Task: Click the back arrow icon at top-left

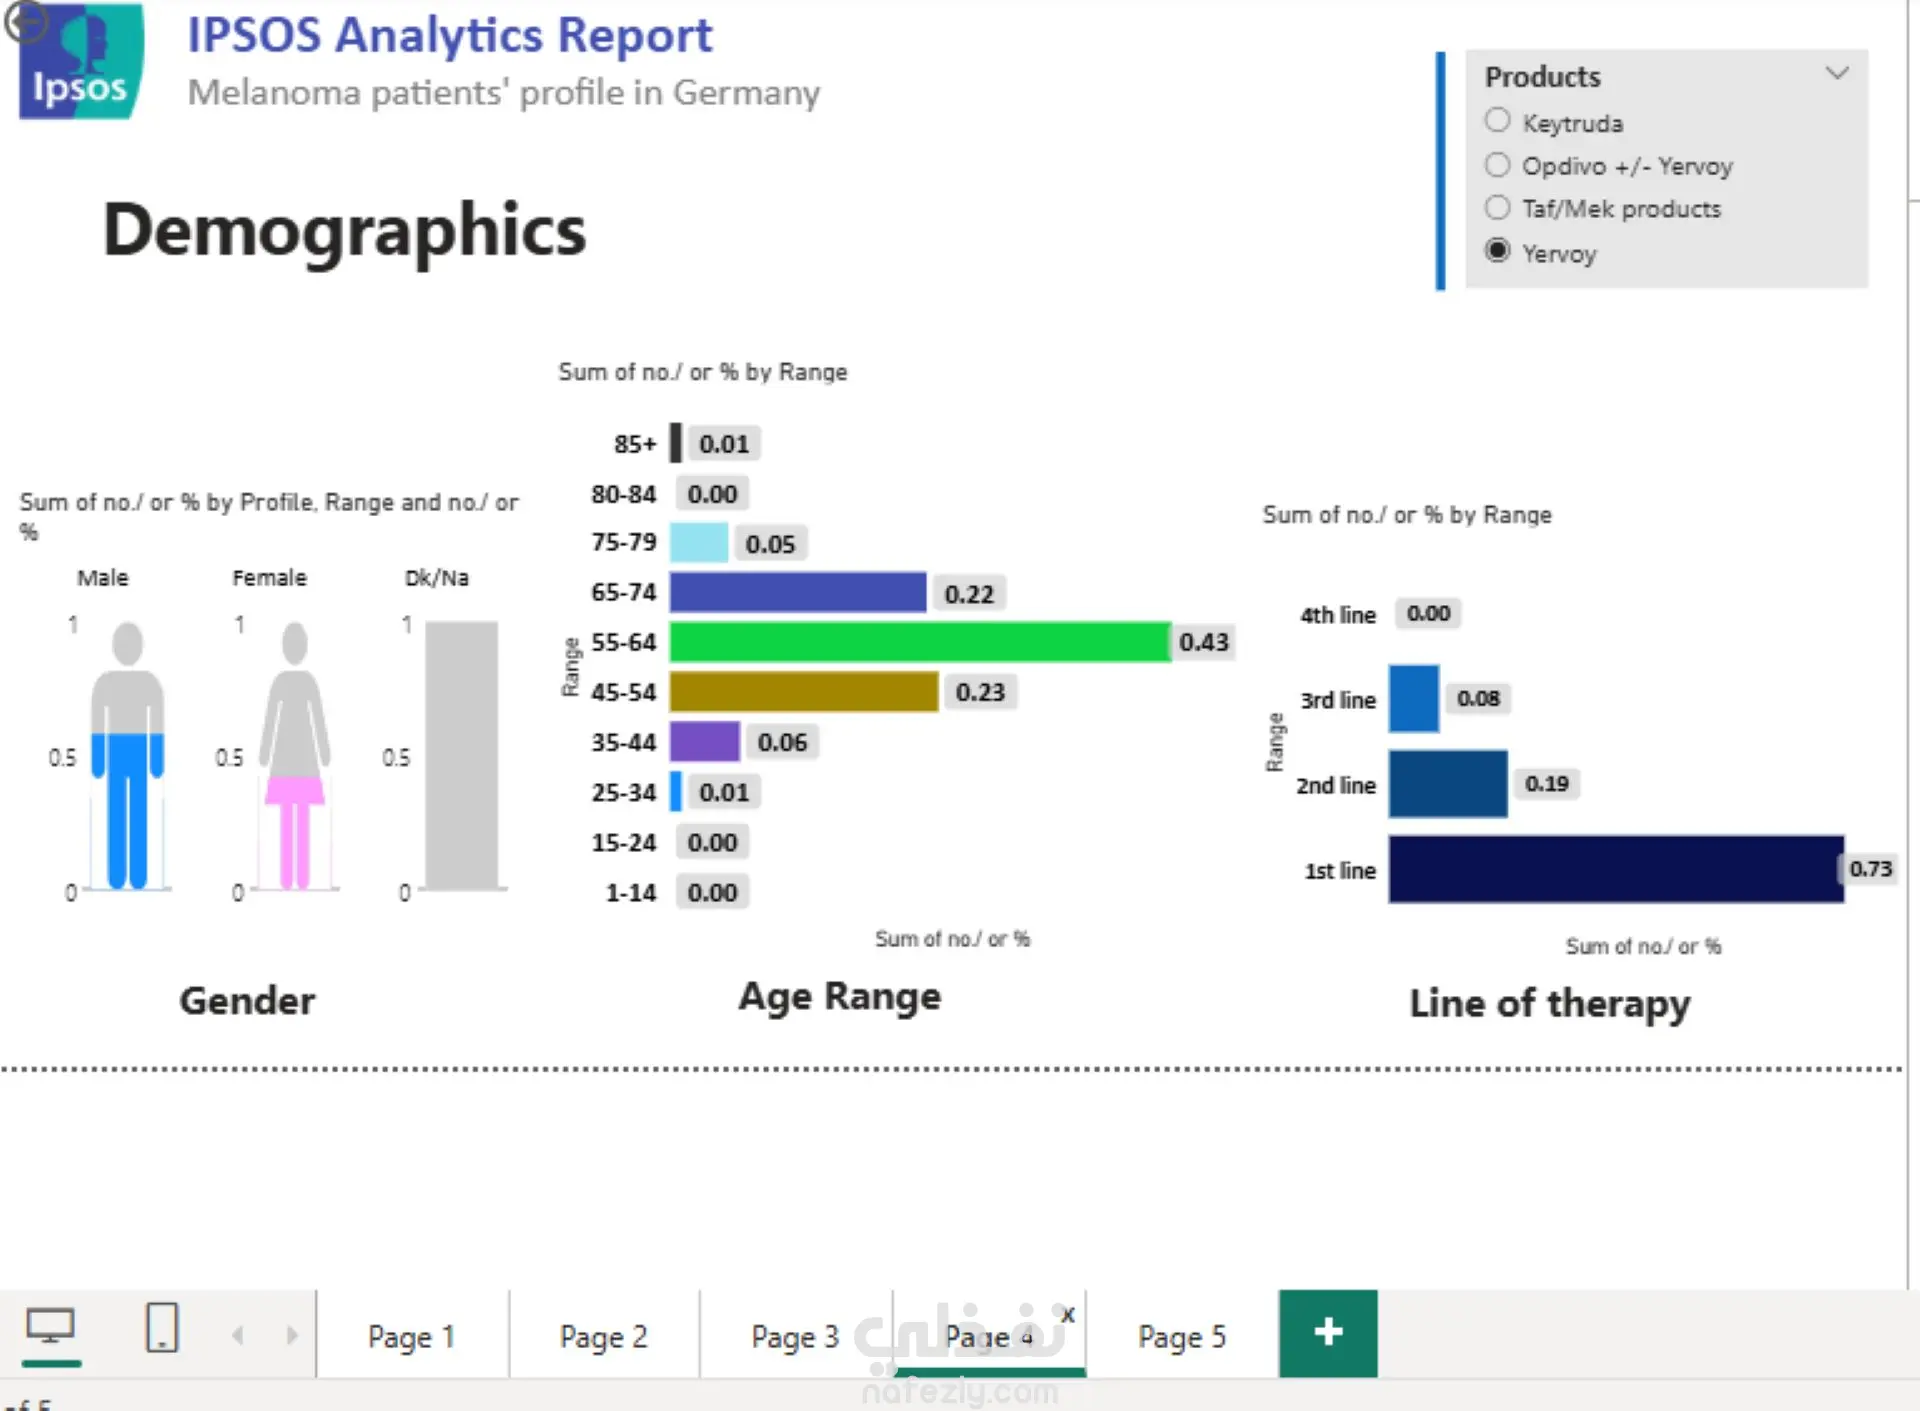Action: point(25,22)
